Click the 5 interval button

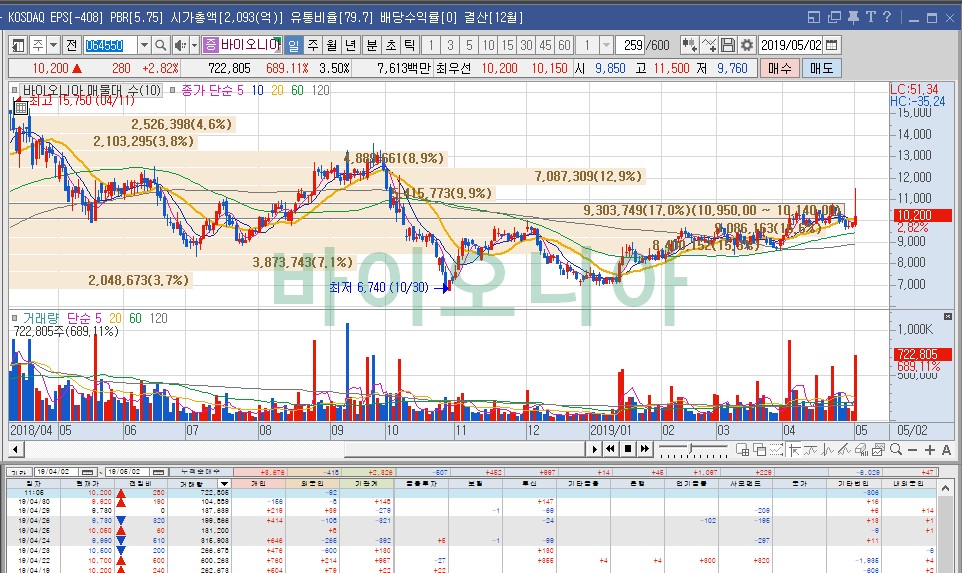469,45
